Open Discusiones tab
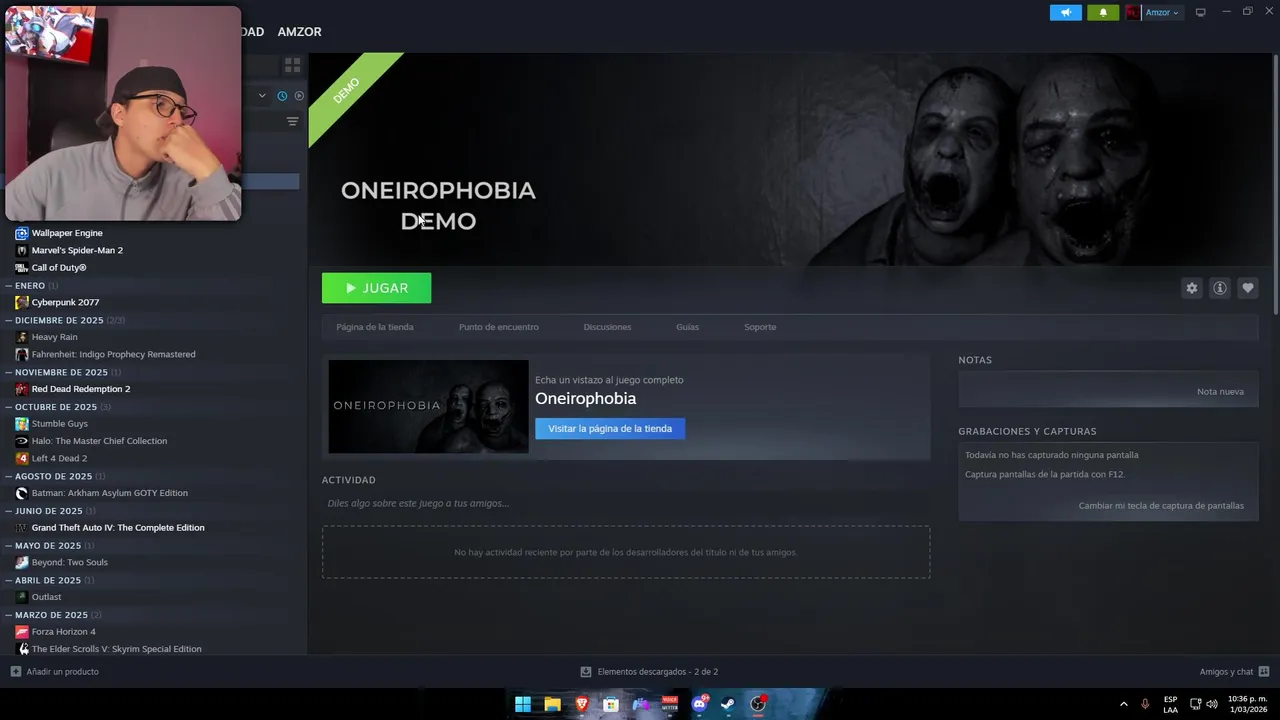 pyautogui.click(x=607, y=327)
